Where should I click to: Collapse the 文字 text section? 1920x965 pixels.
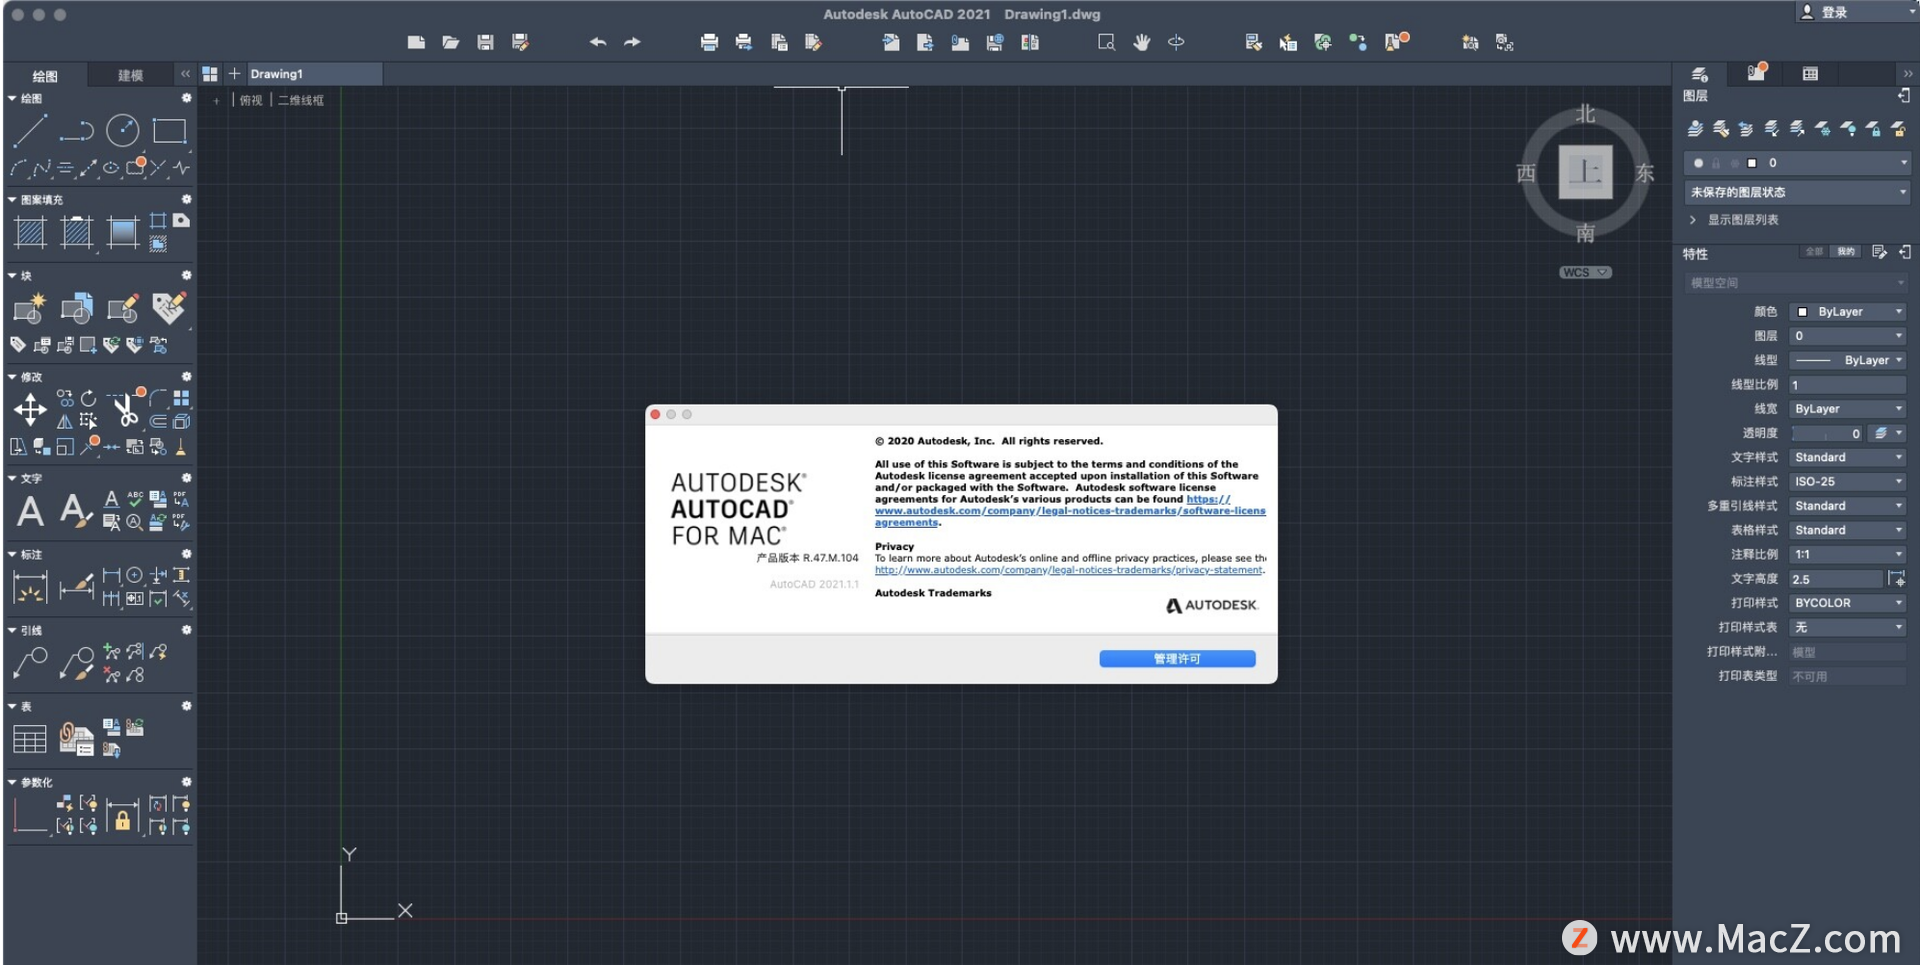[12, 478]
